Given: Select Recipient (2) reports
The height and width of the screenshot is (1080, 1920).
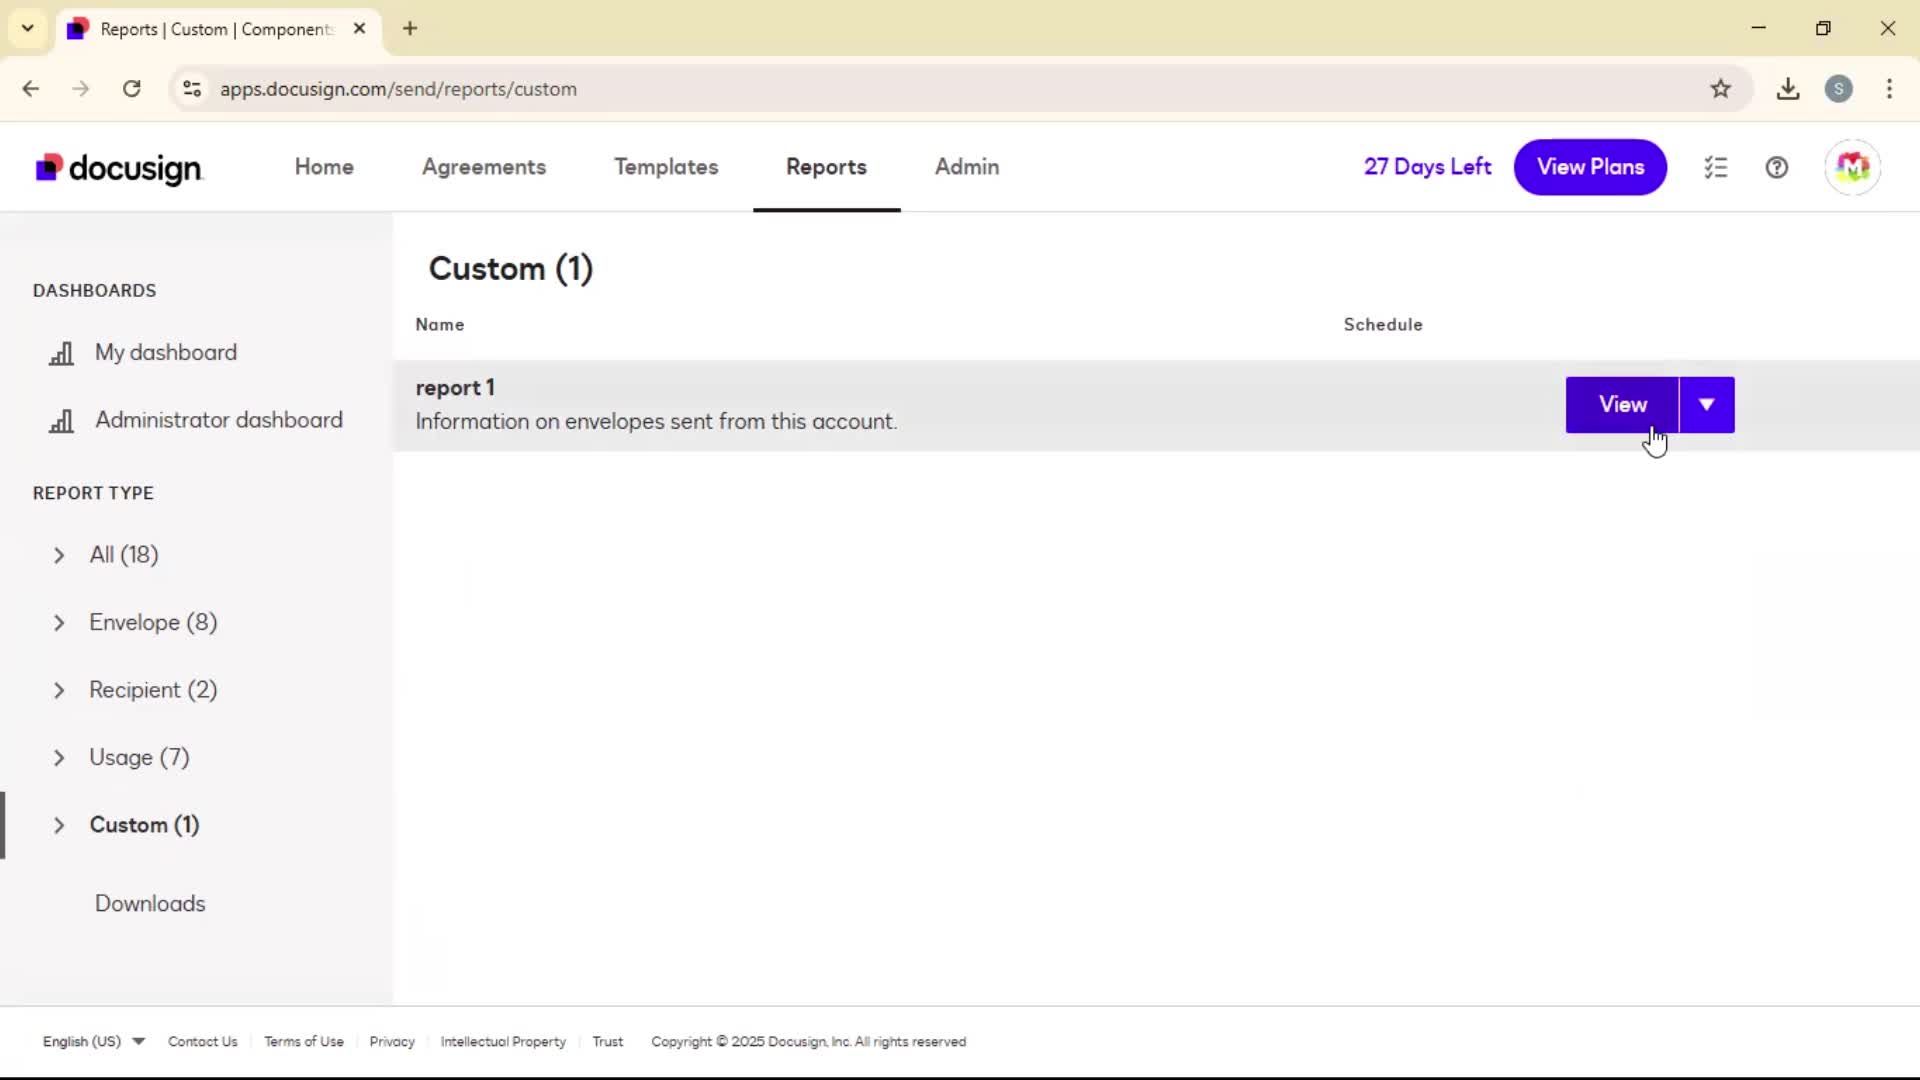Looking at the screenshot, I should point(153,690).
